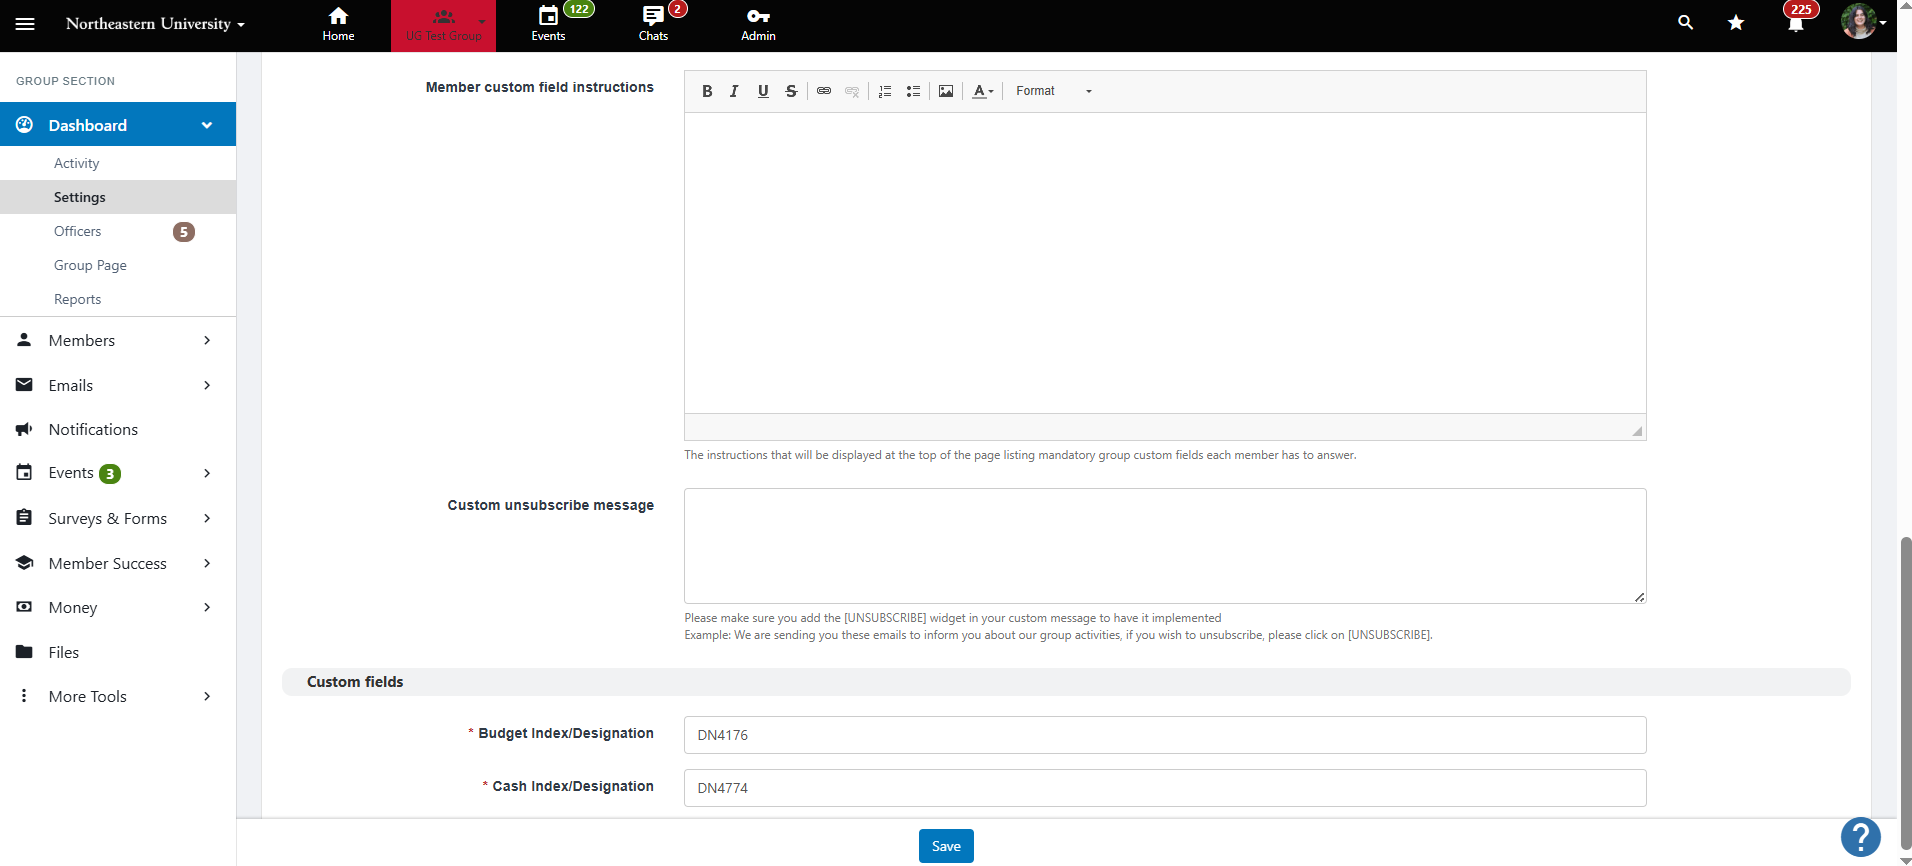Insert a link in the editor

tap(824, 91)
